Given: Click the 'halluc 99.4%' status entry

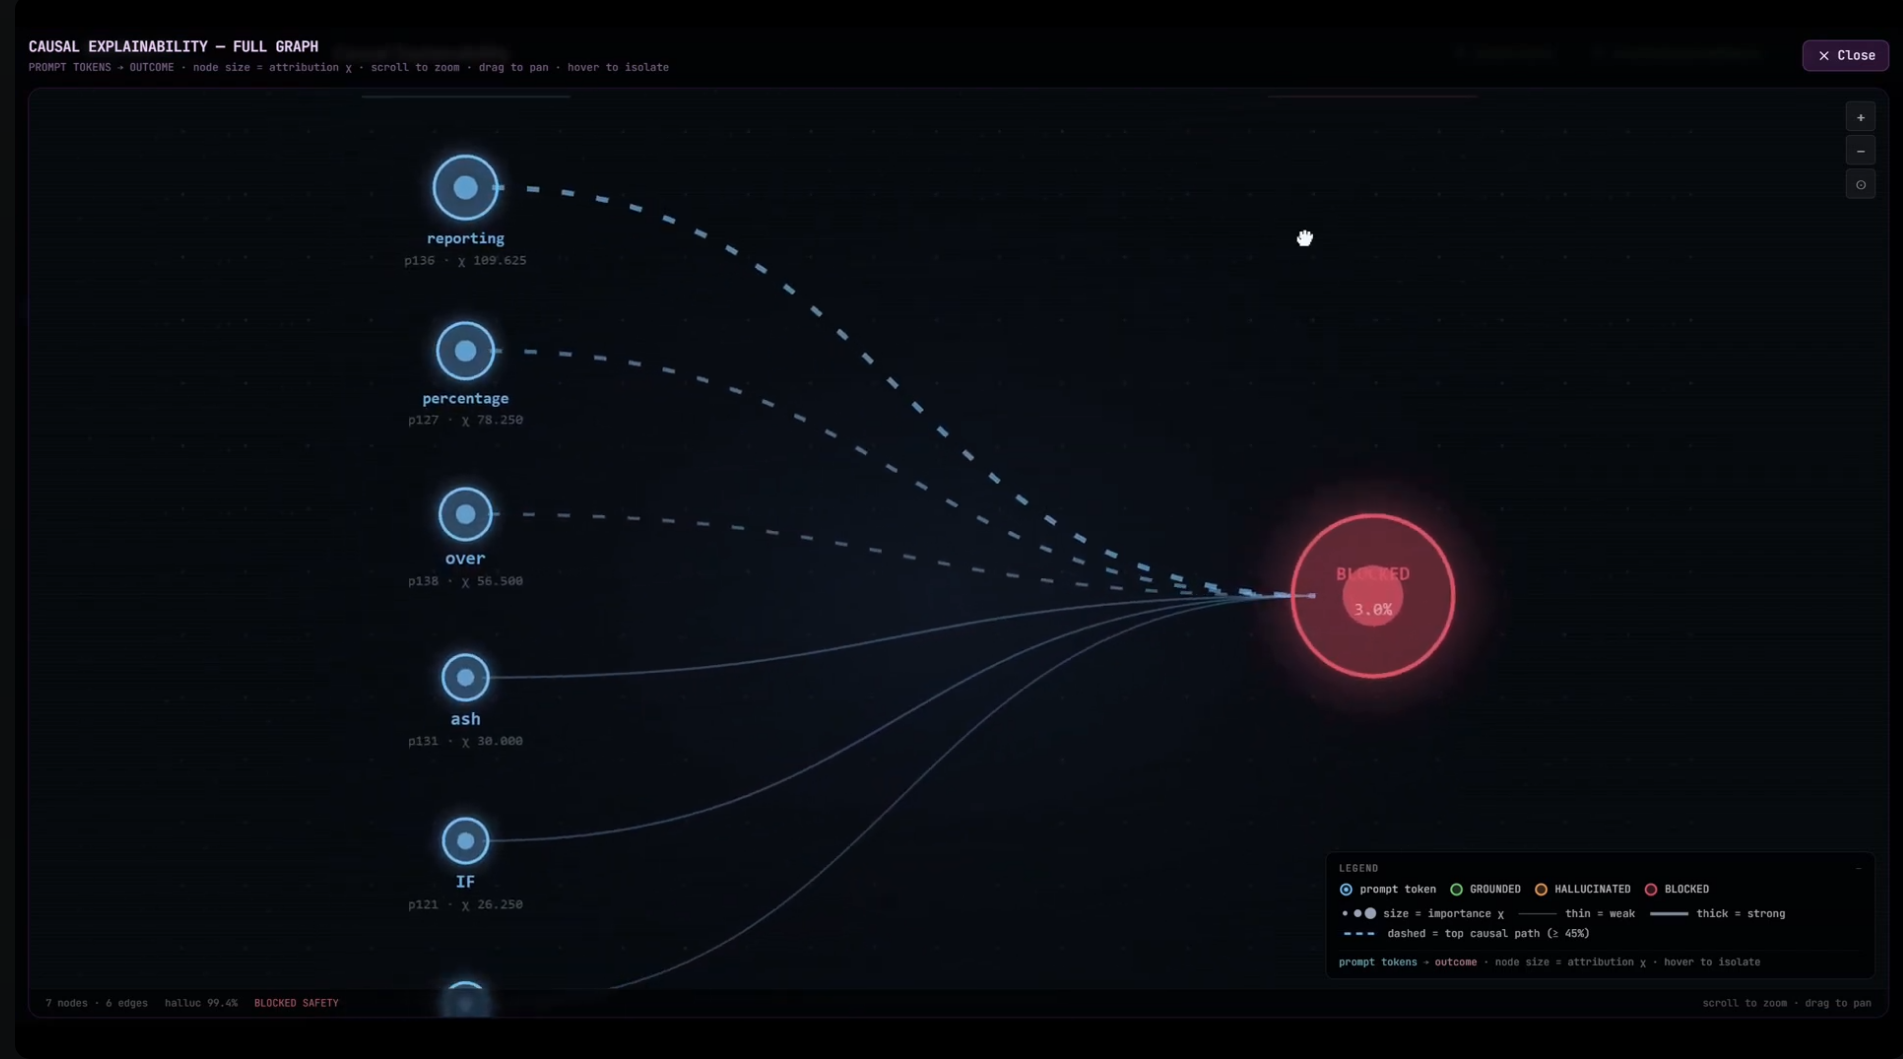Looking at the screenshot, I should click(201, 1003).
